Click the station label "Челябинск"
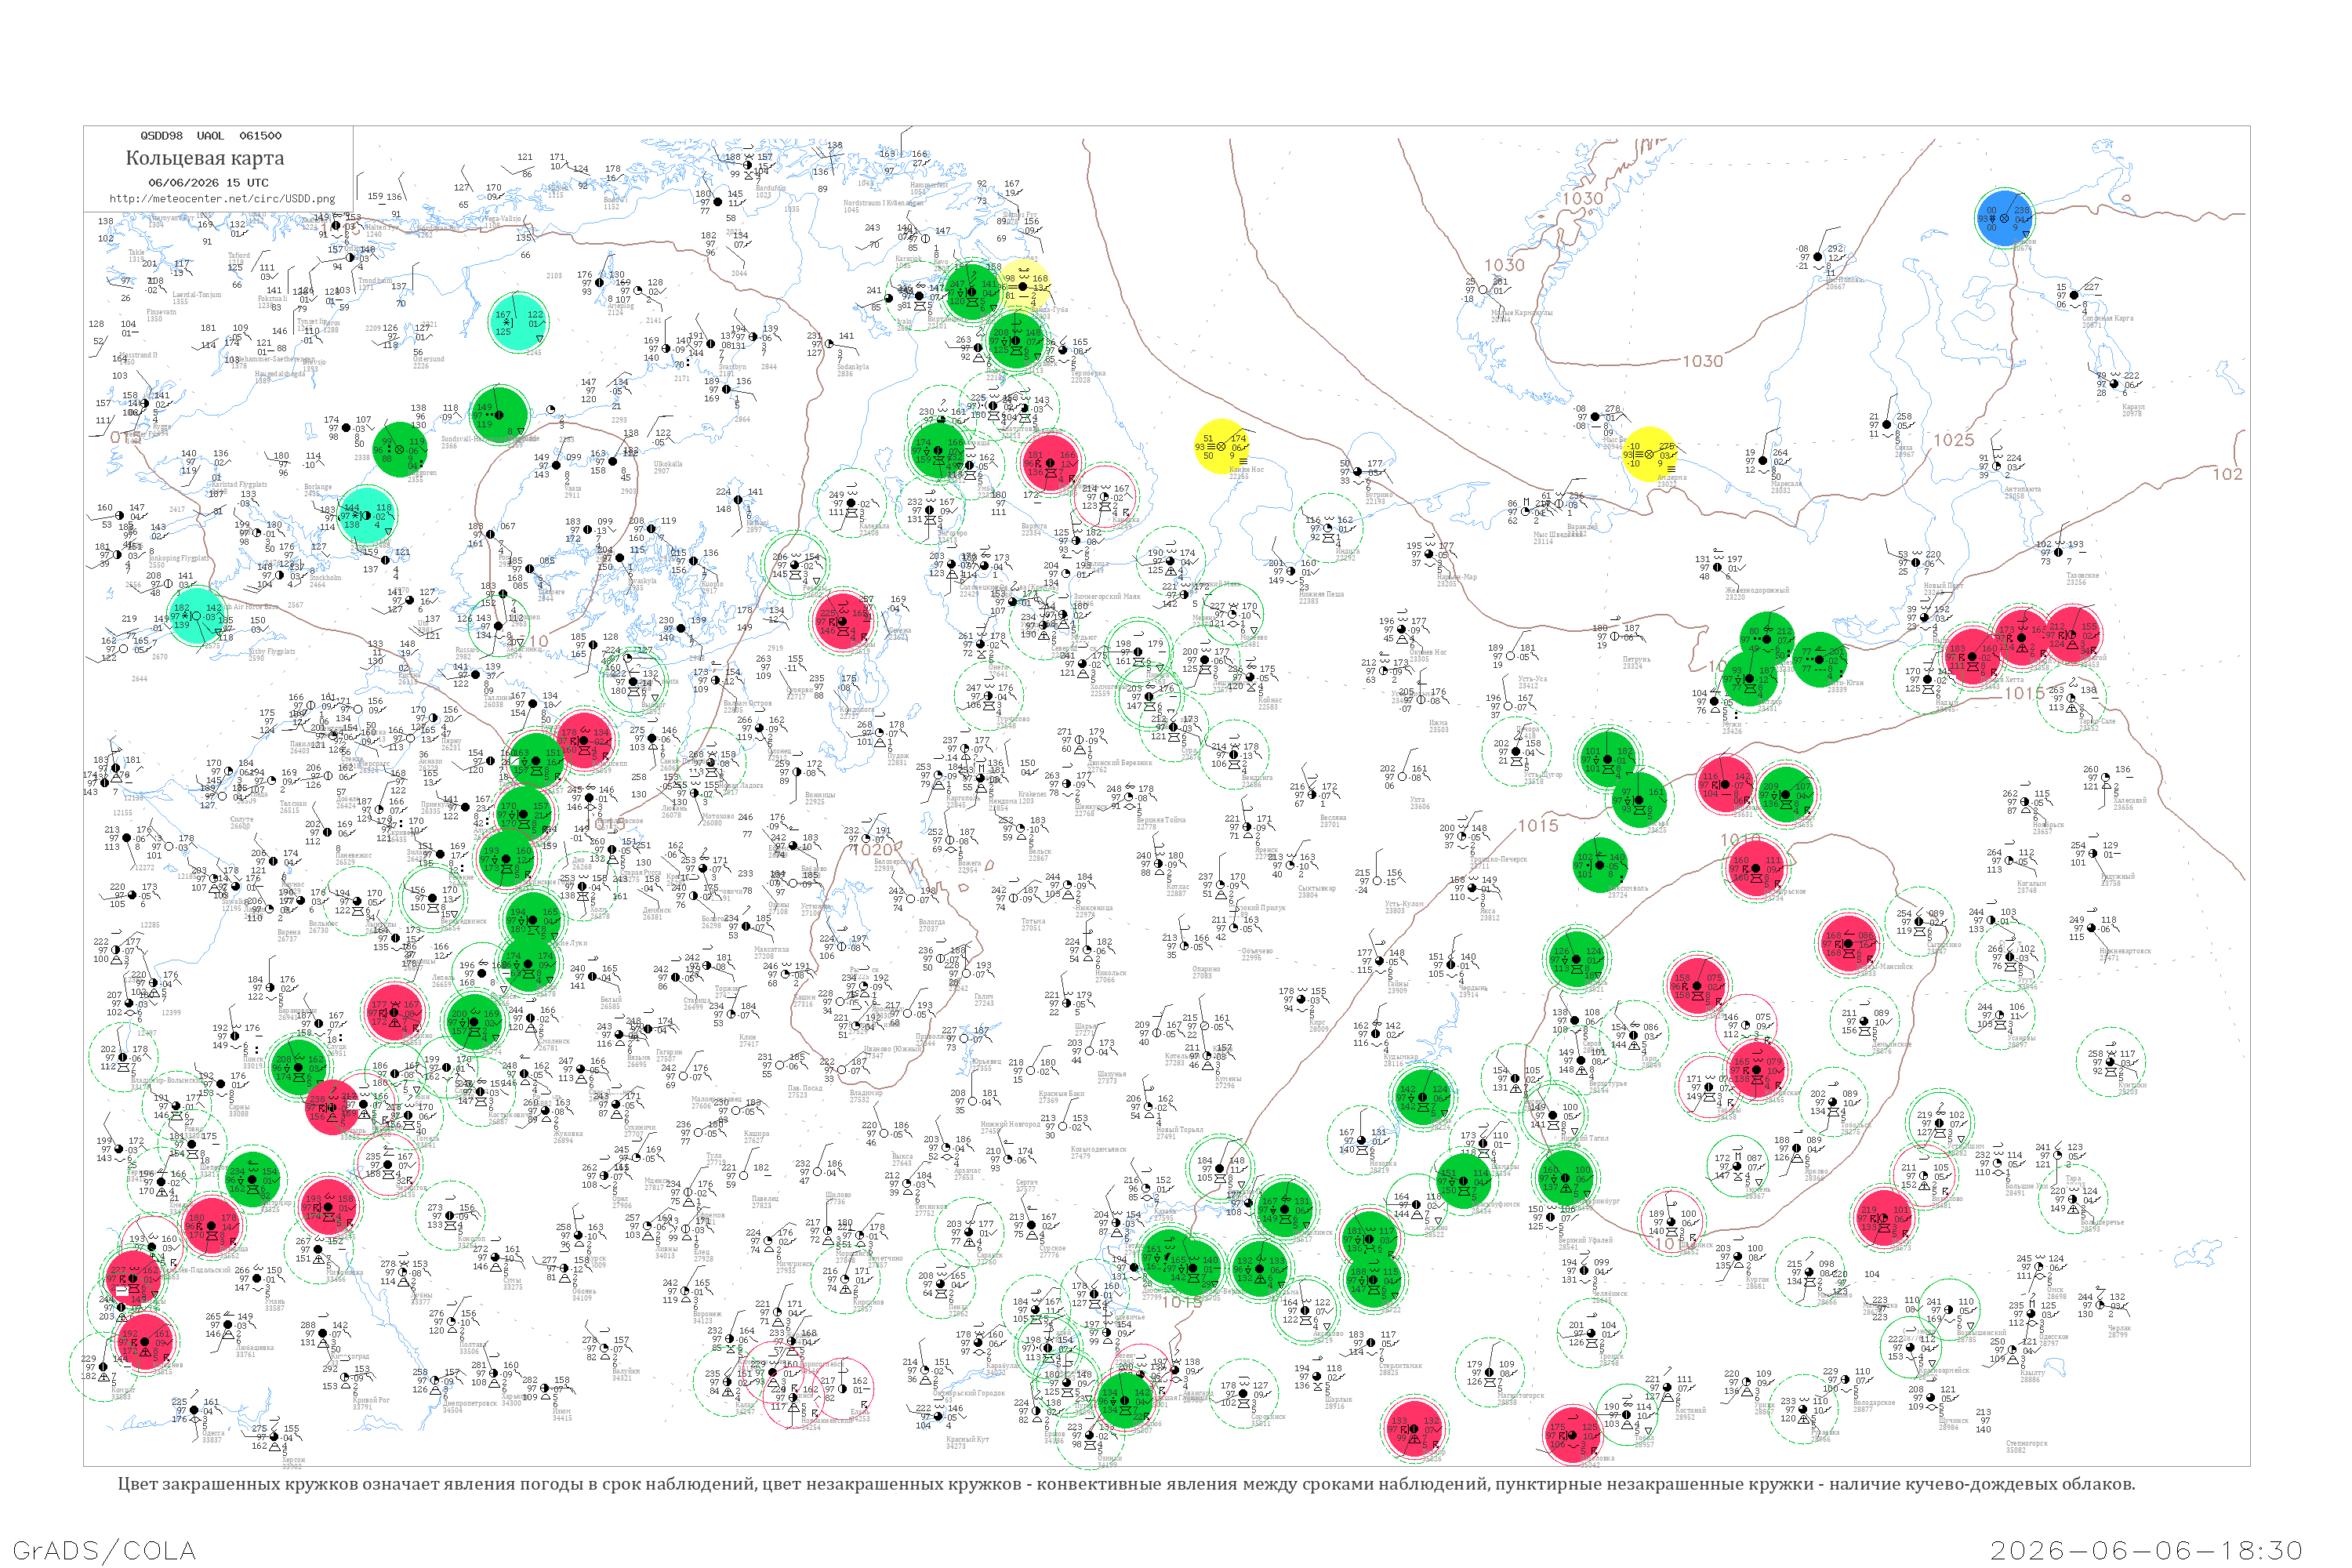The height and width of the screenshot is (1568, 2352). (x=1609, y=1294)
